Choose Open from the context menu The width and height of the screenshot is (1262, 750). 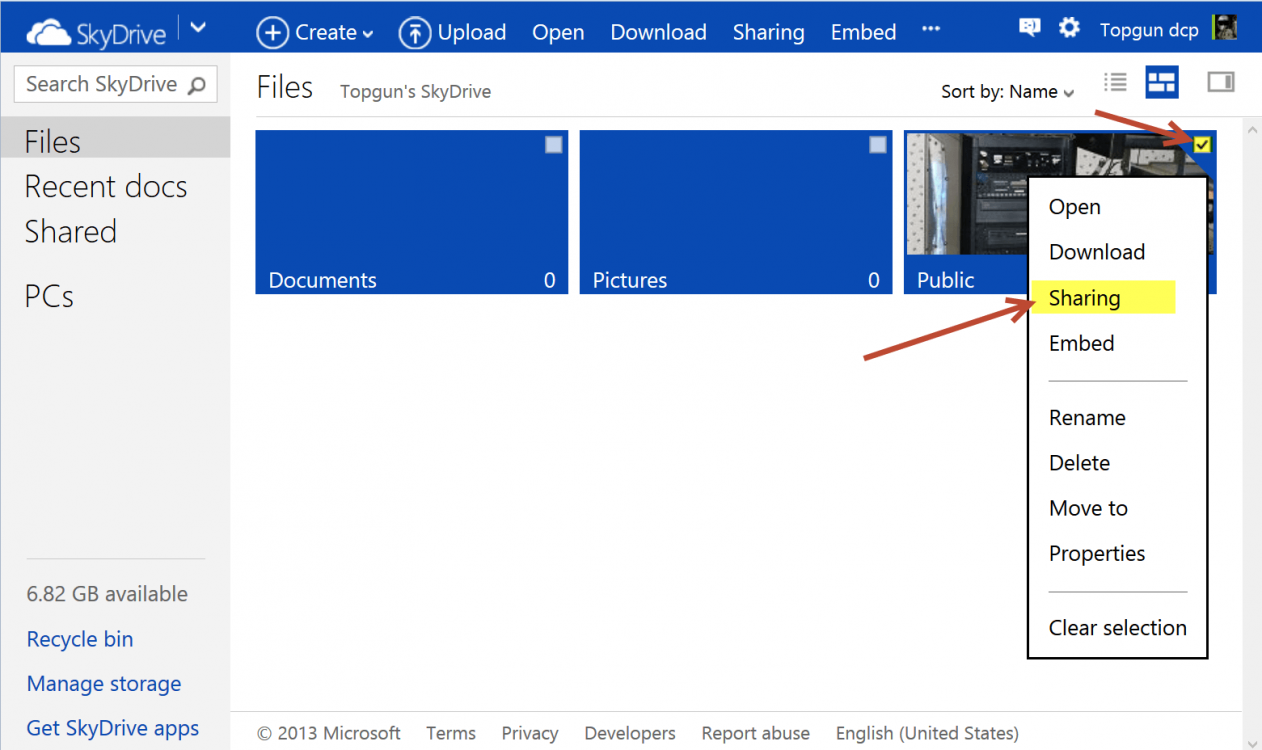(x=1075, y=207)
